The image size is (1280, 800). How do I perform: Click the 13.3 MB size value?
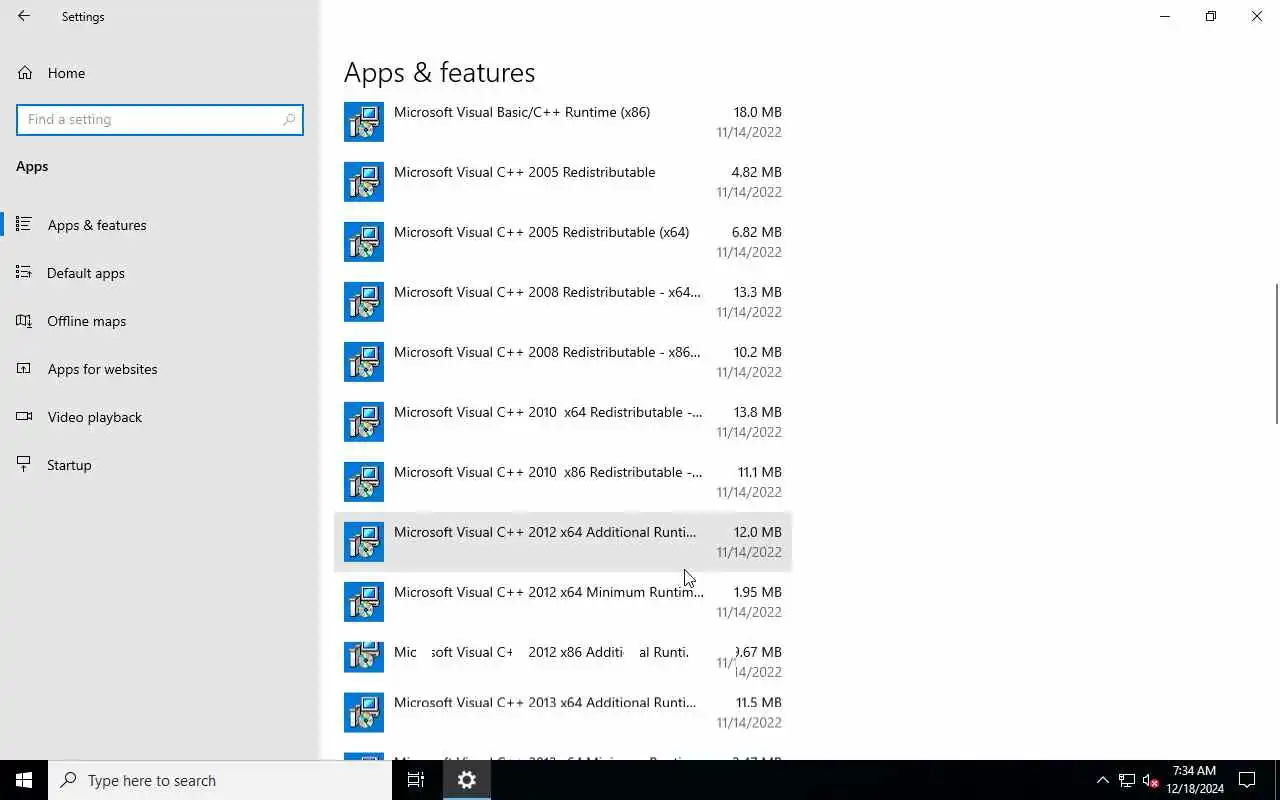[758, 292]
